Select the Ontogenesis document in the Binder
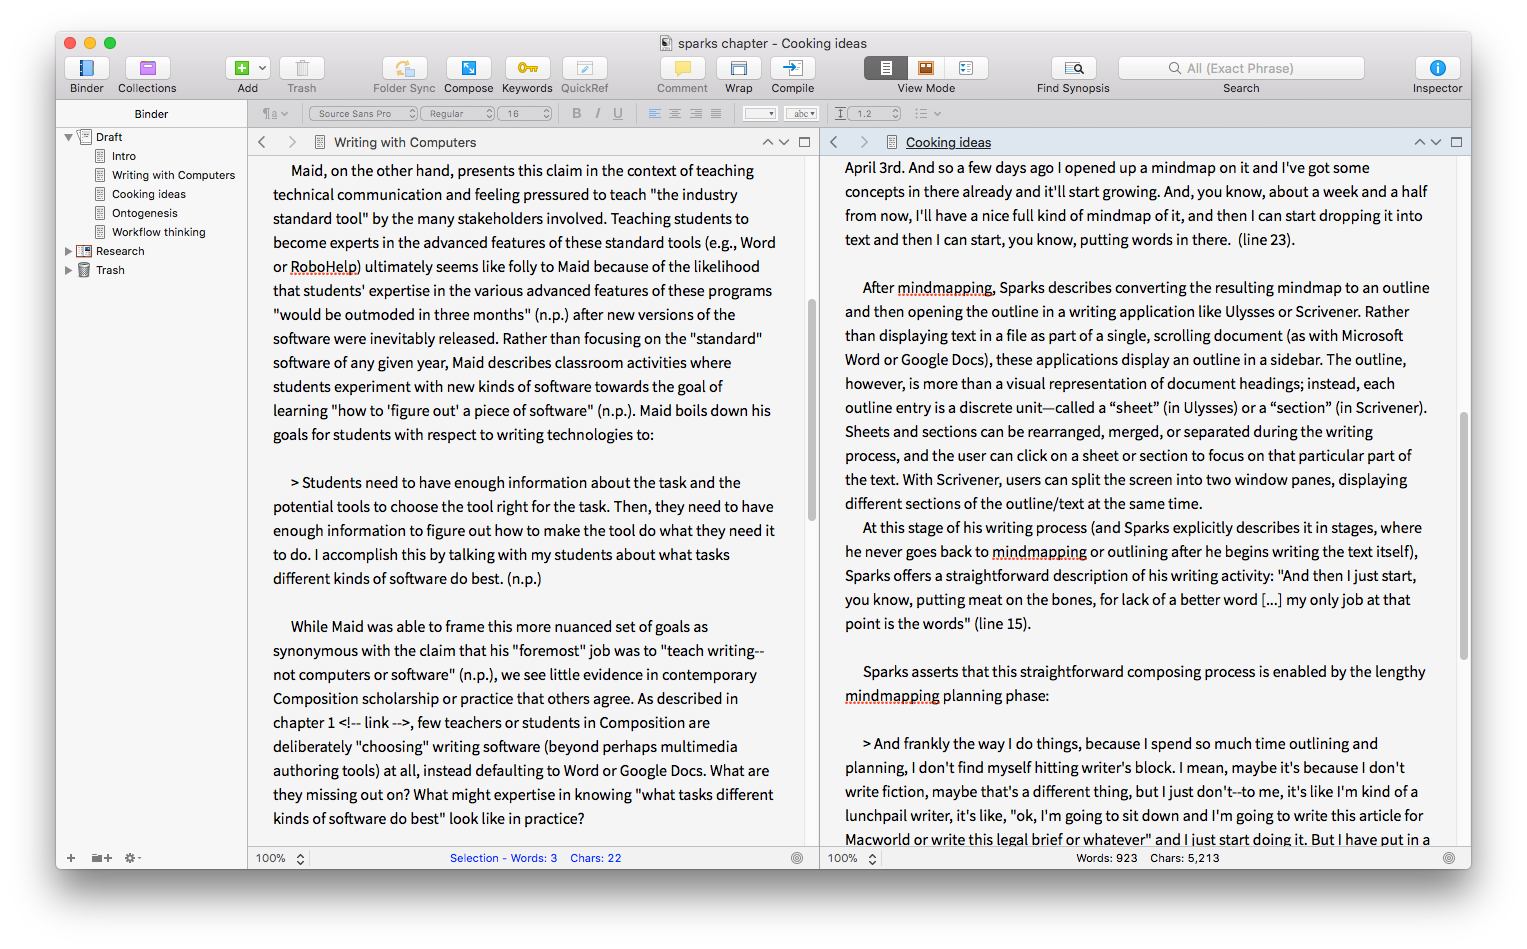The width and height of the screenshot is (1527, 949). (144, 212)
